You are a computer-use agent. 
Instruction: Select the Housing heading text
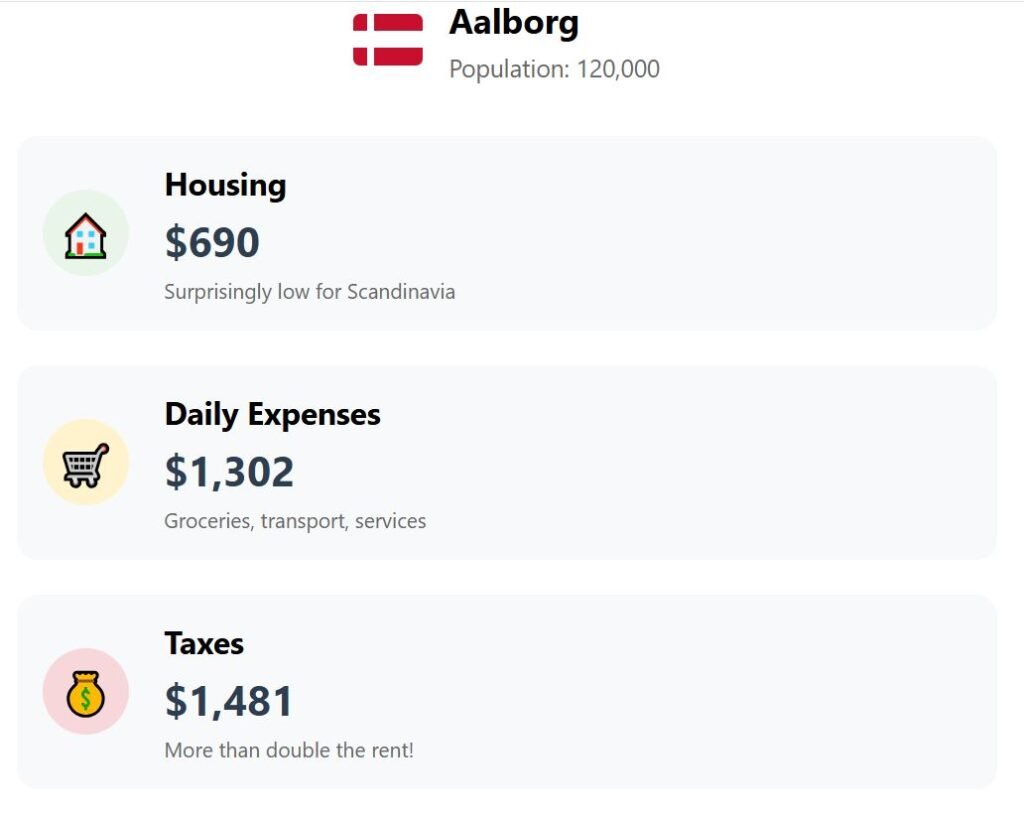pyautogui.click(x=225, y=185)
